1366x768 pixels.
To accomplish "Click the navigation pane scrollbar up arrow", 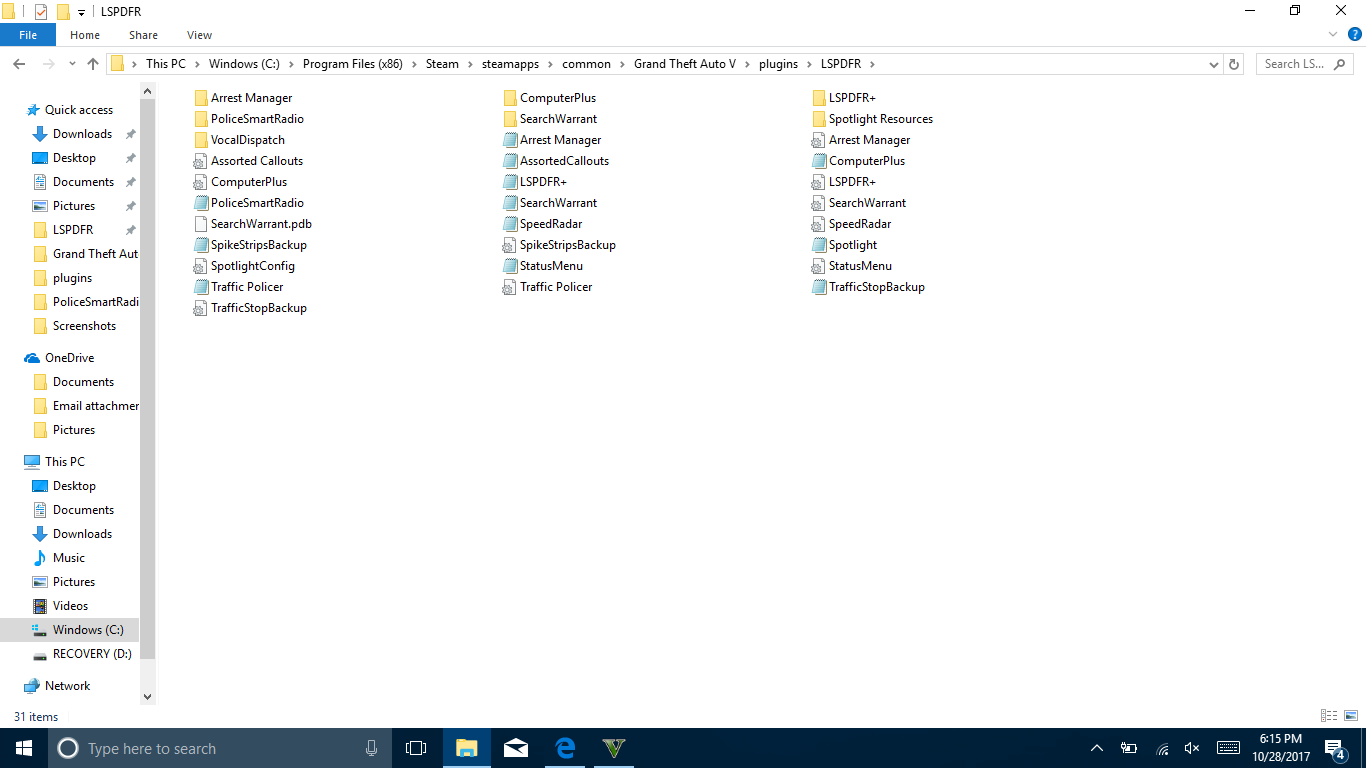I will click(x=148, y=91).
